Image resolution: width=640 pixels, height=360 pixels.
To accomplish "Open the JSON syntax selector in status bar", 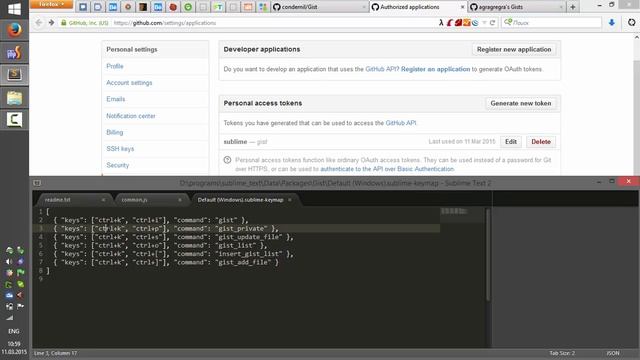I will [613, 353].
